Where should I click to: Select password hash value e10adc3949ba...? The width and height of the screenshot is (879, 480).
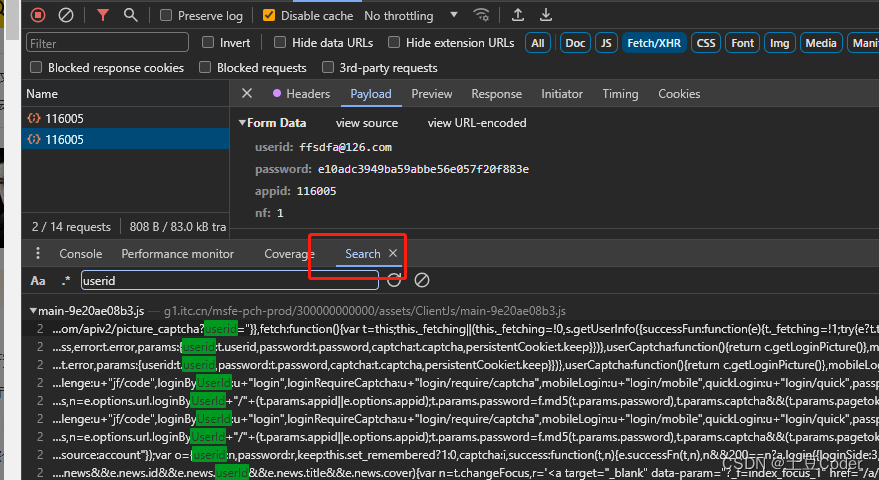423,169
